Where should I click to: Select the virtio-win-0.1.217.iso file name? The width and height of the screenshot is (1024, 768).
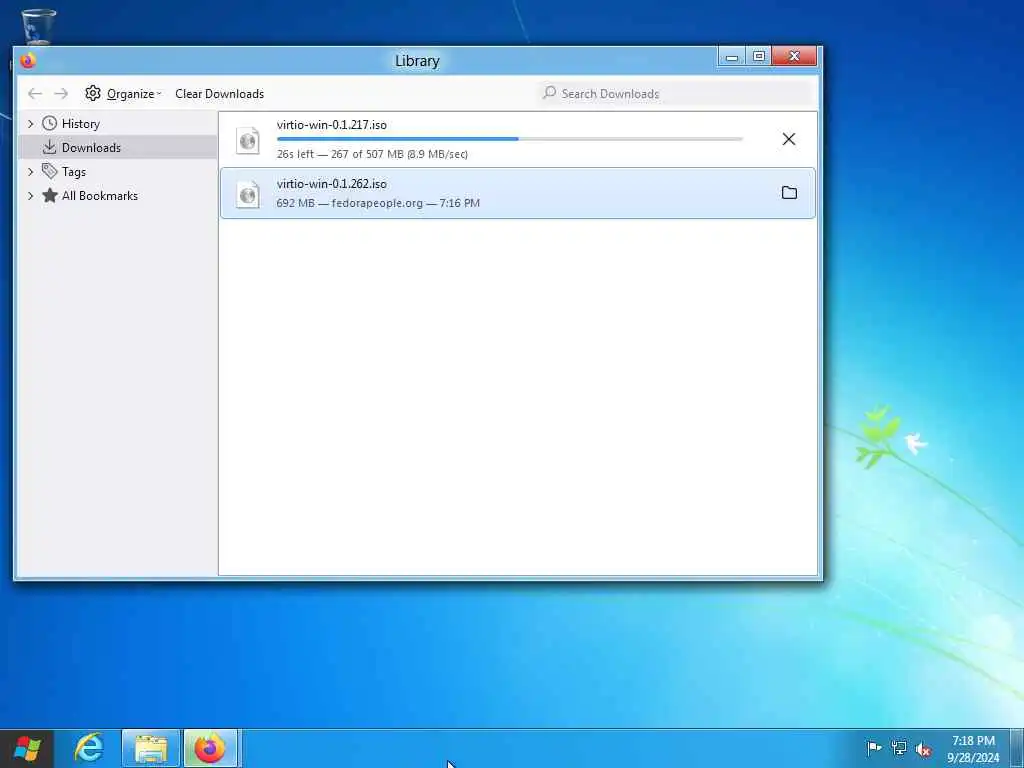(x=332, y=125)
